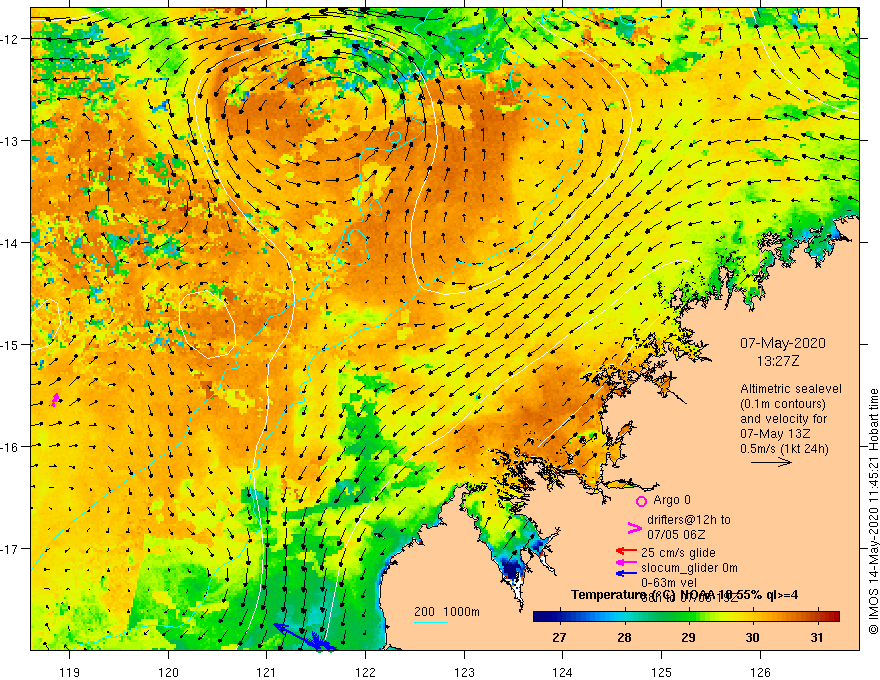This screenshot has width=880, height=680.
Task: Click the longitude label 122
Action: tap(365, 672)
